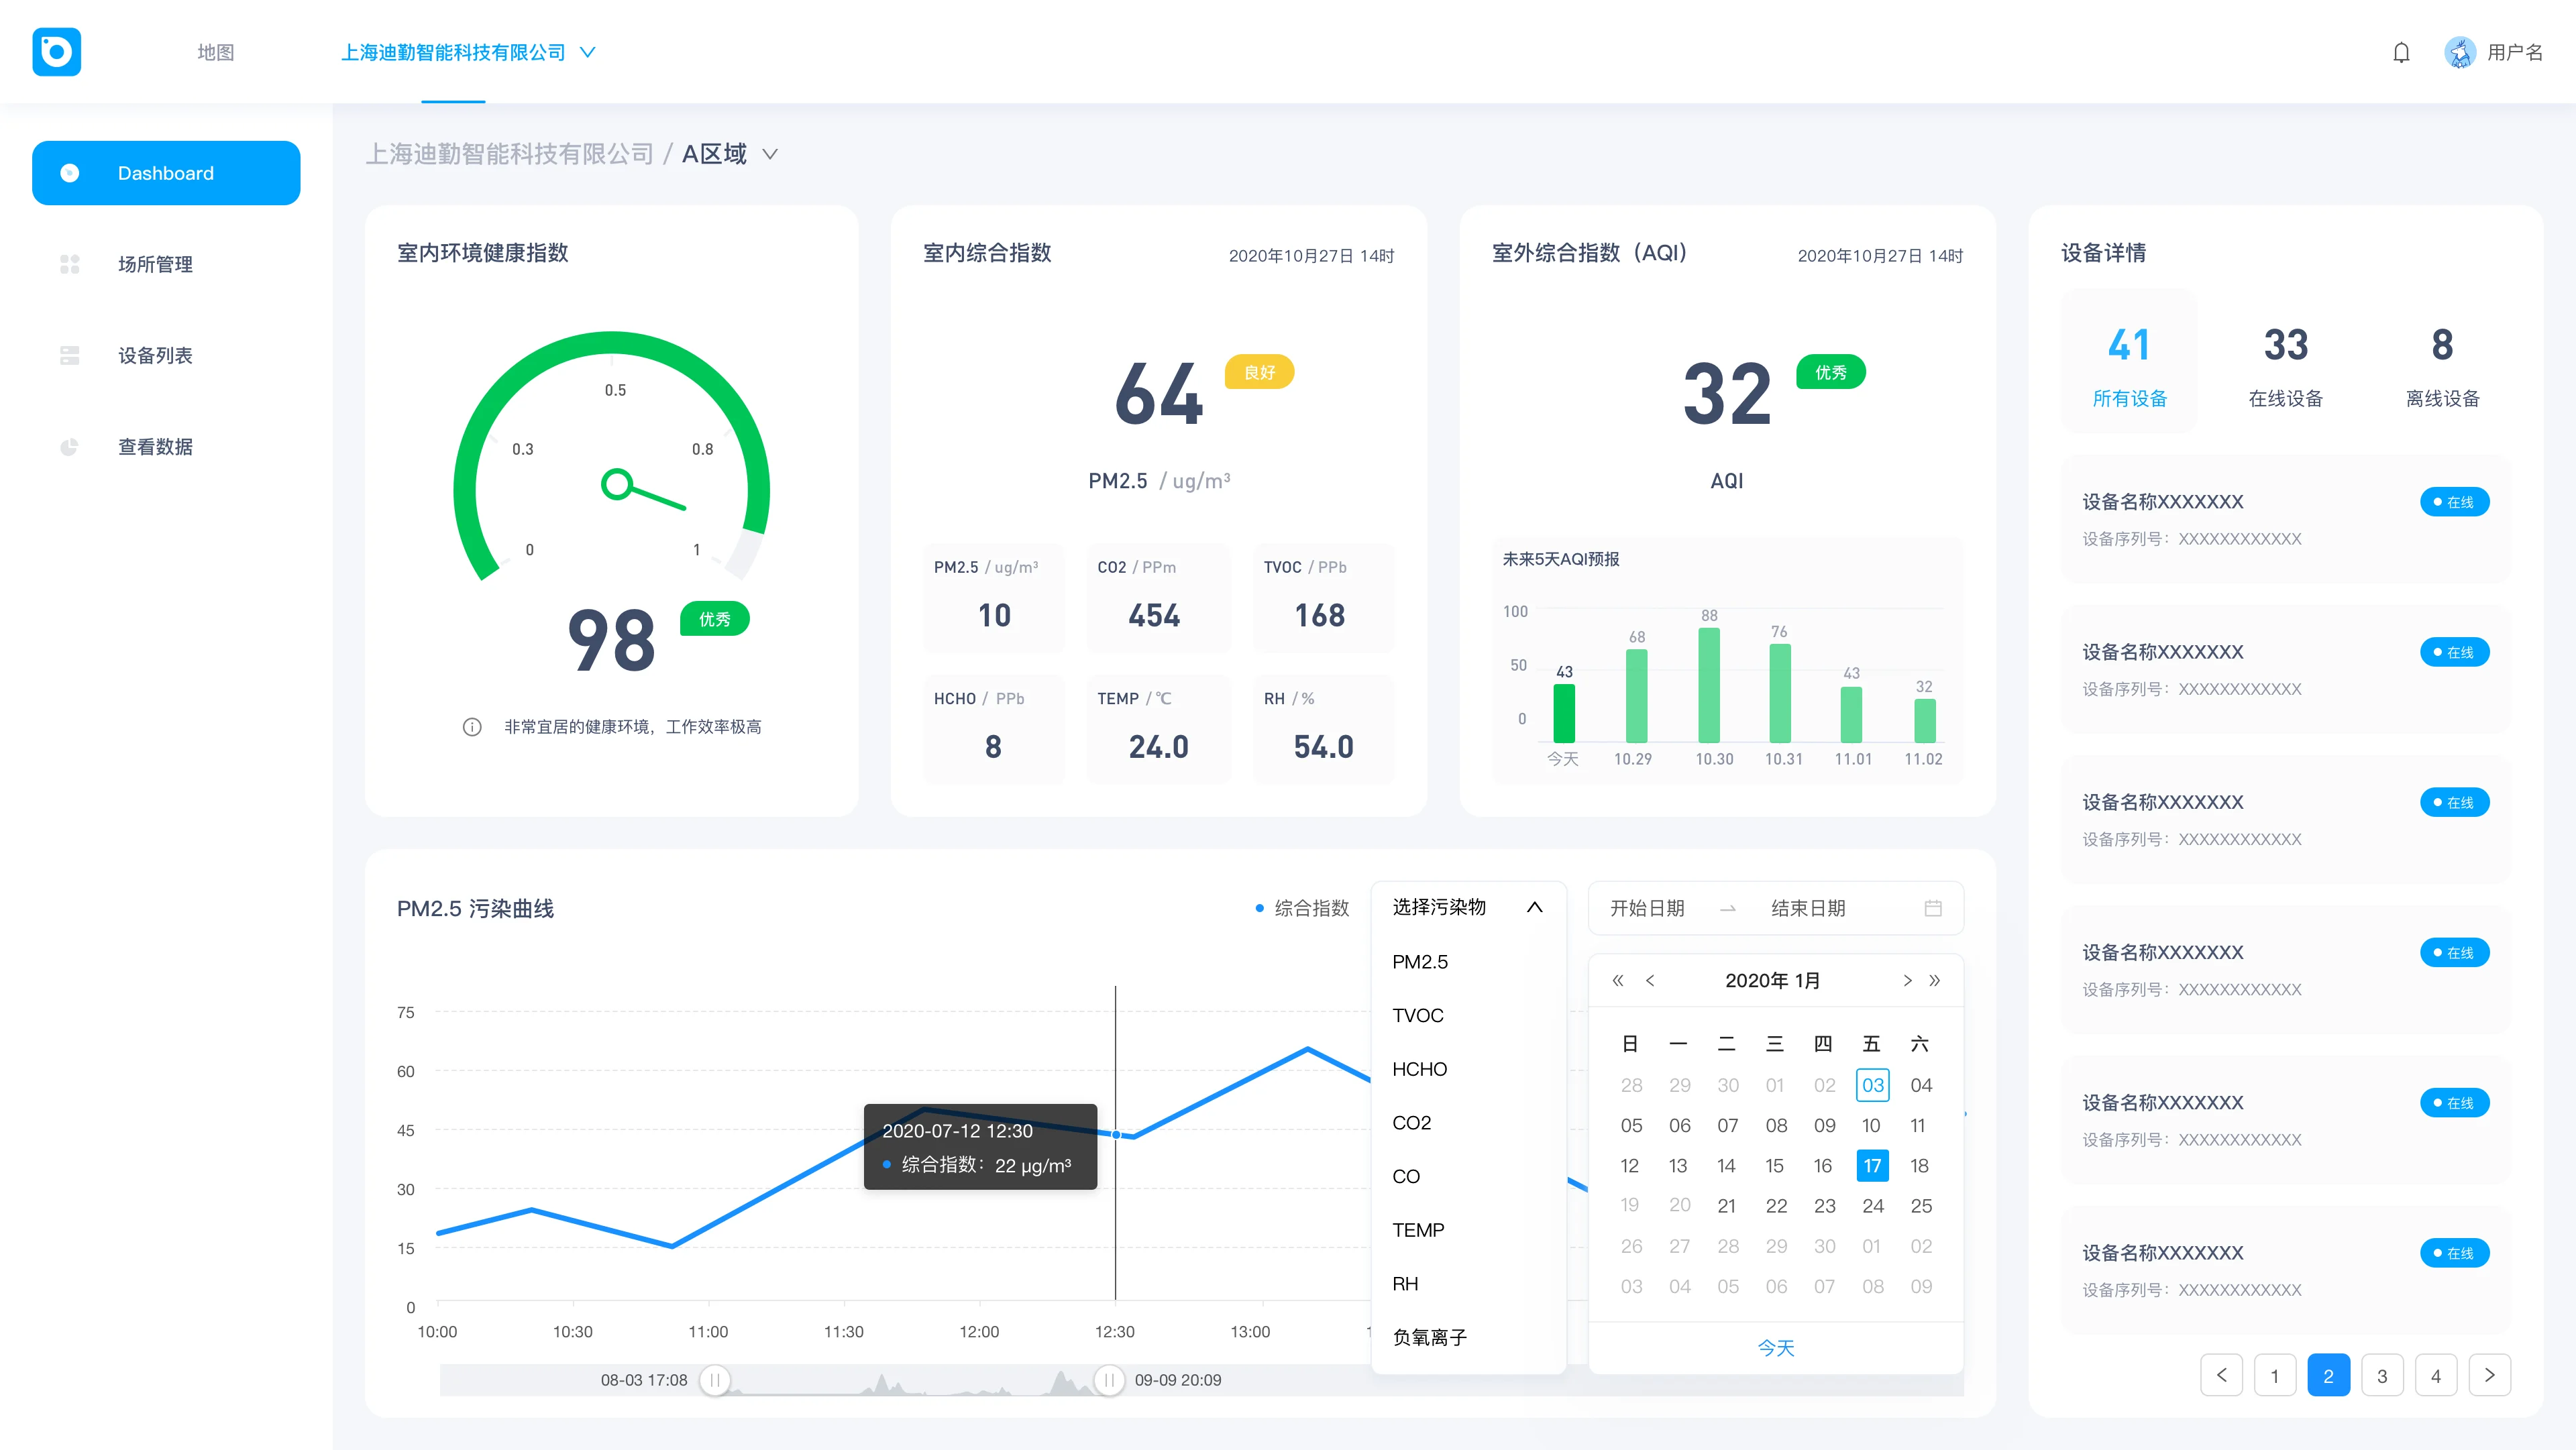Click the calendar icon in date range field
This screenshot has height=1450, width=2576.
(1933, 908)
